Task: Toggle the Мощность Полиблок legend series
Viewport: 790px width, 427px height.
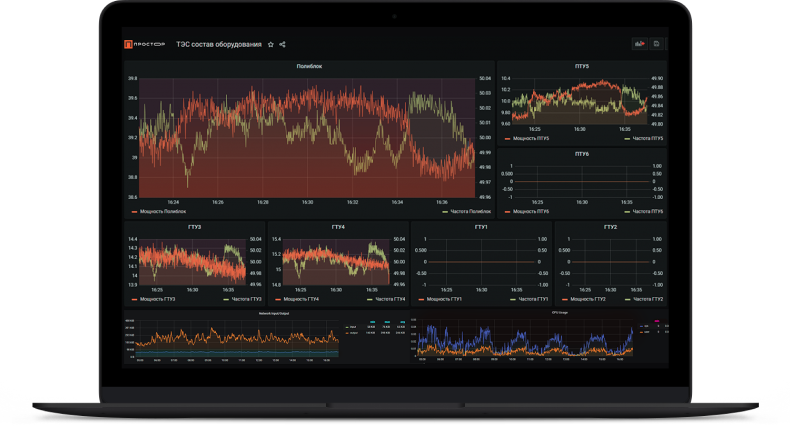Action: (x=162, y=212)
